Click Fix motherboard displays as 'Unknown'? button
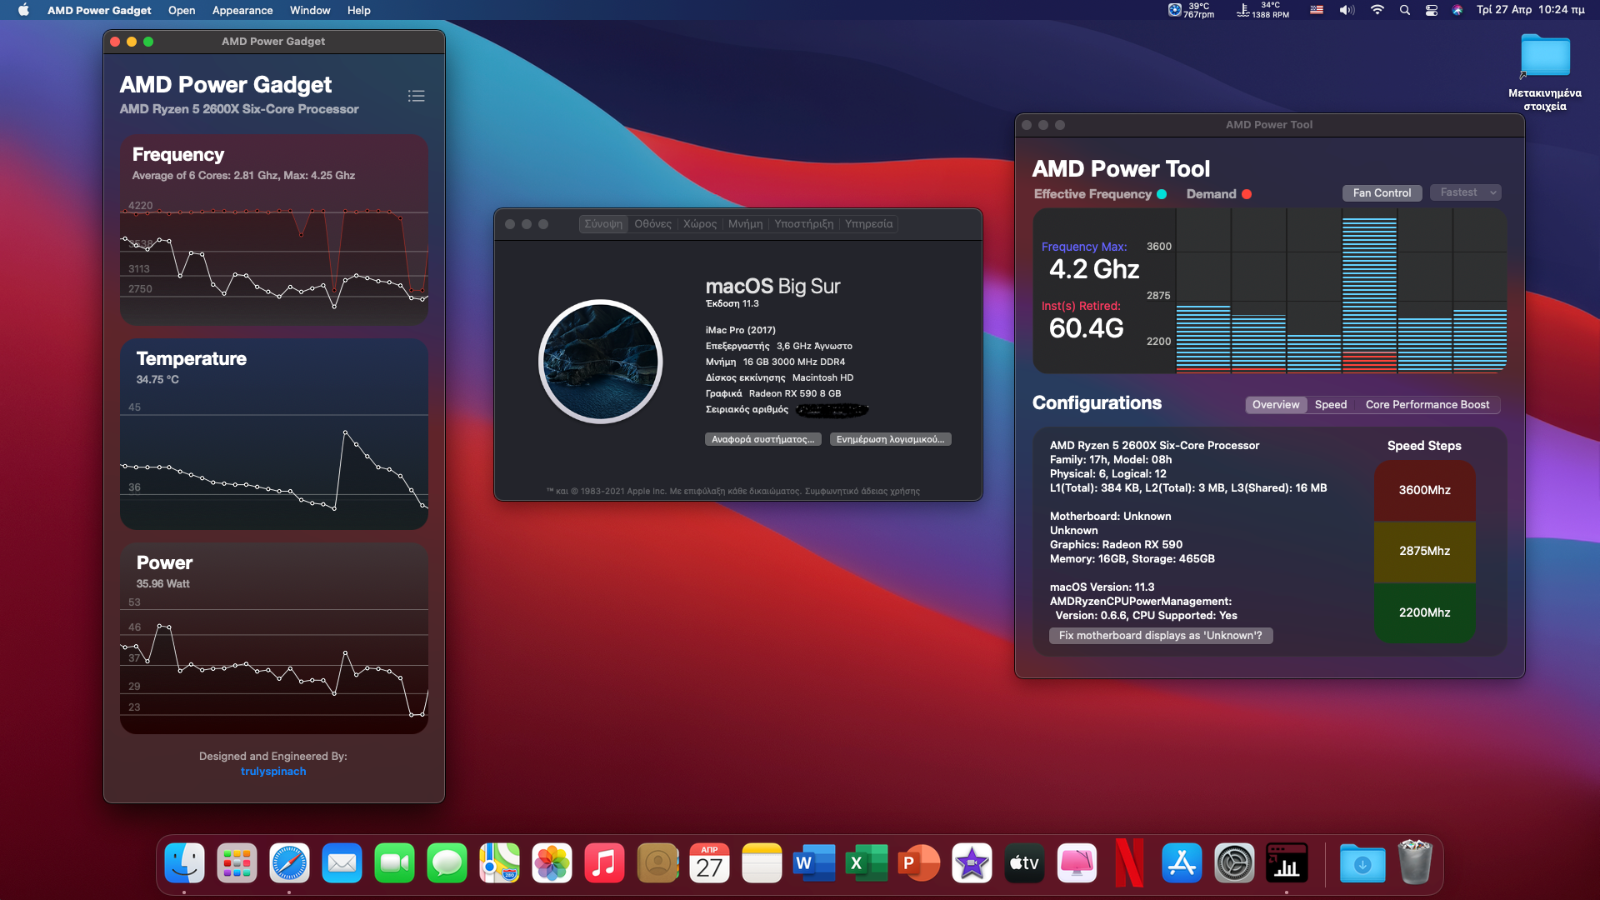 point(1160,635)
